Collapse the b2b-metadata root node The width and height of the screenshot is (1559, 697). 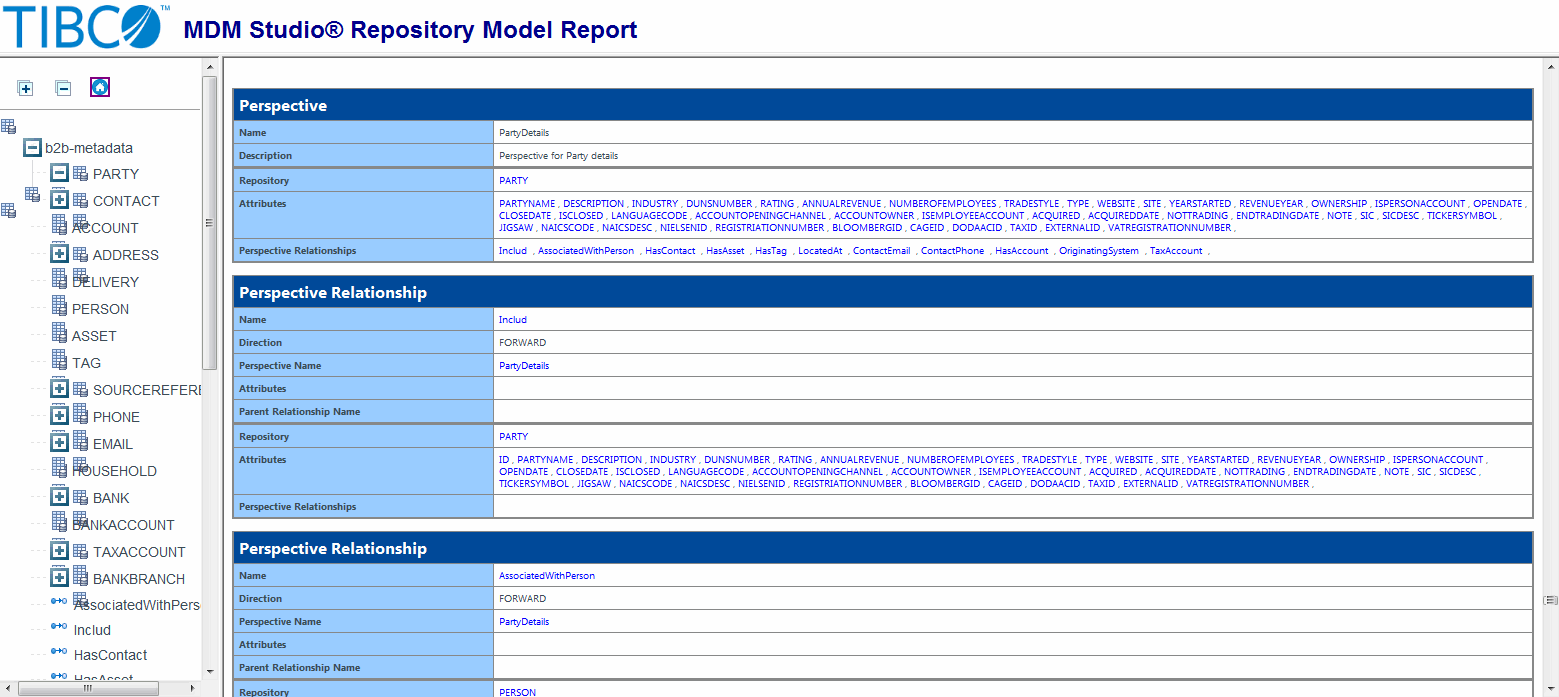click(x=33, y=147)
